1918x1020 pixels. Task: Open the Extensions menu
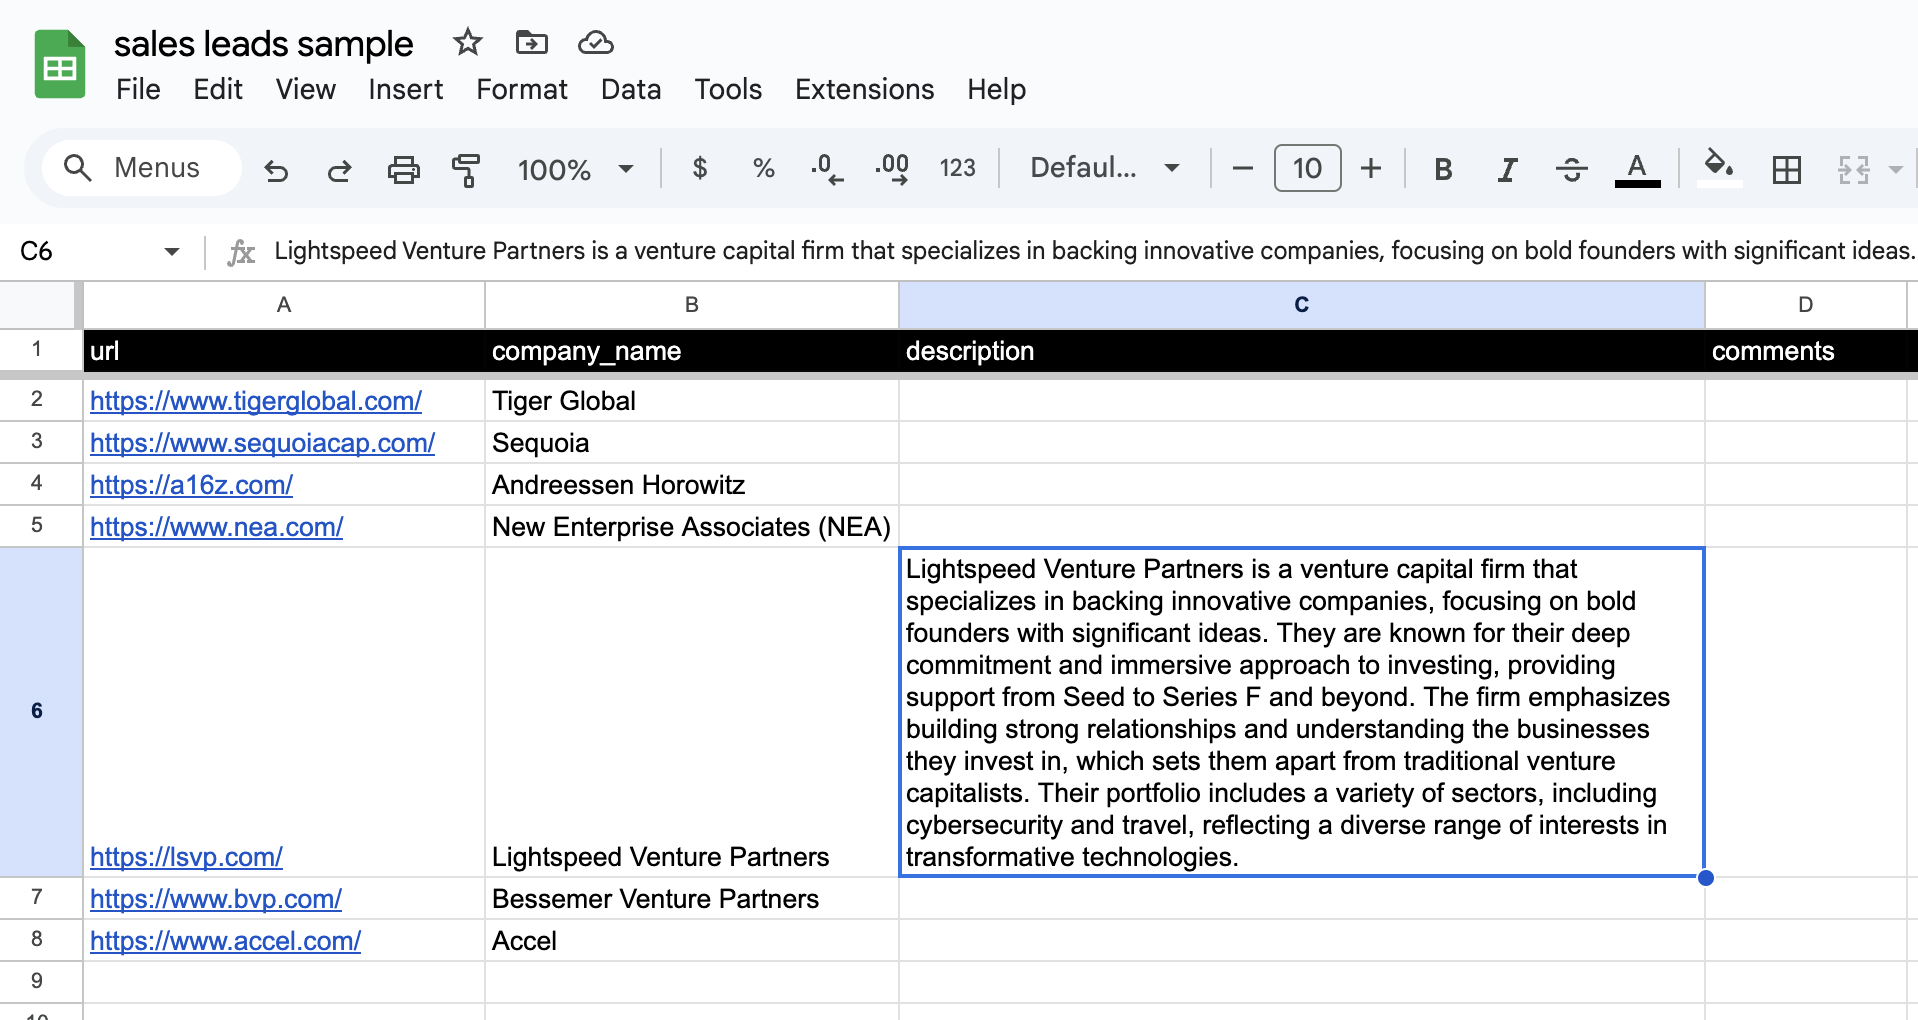[x=864, y=90]
